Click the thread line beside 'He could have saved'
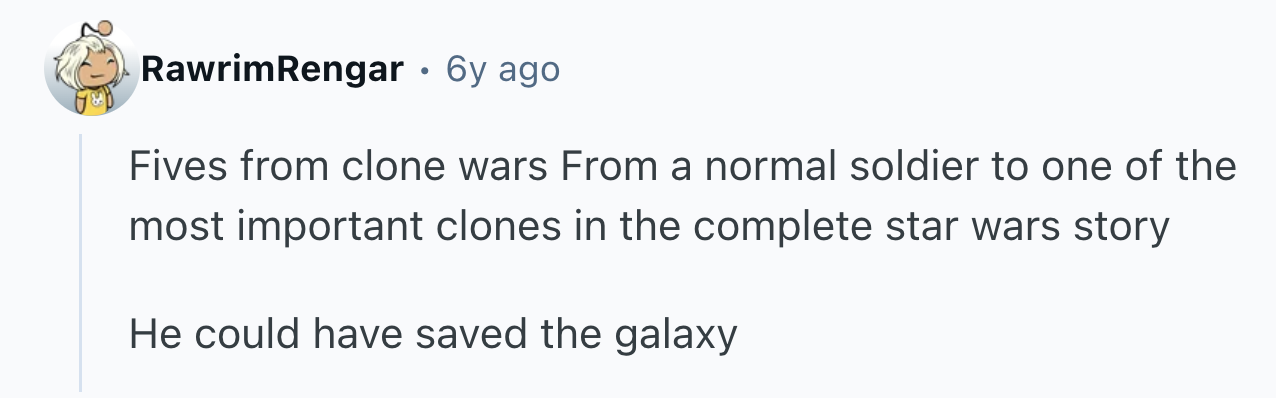This screenshot has width=1276, height=398. pyautogui.click(x=80, y=334)
